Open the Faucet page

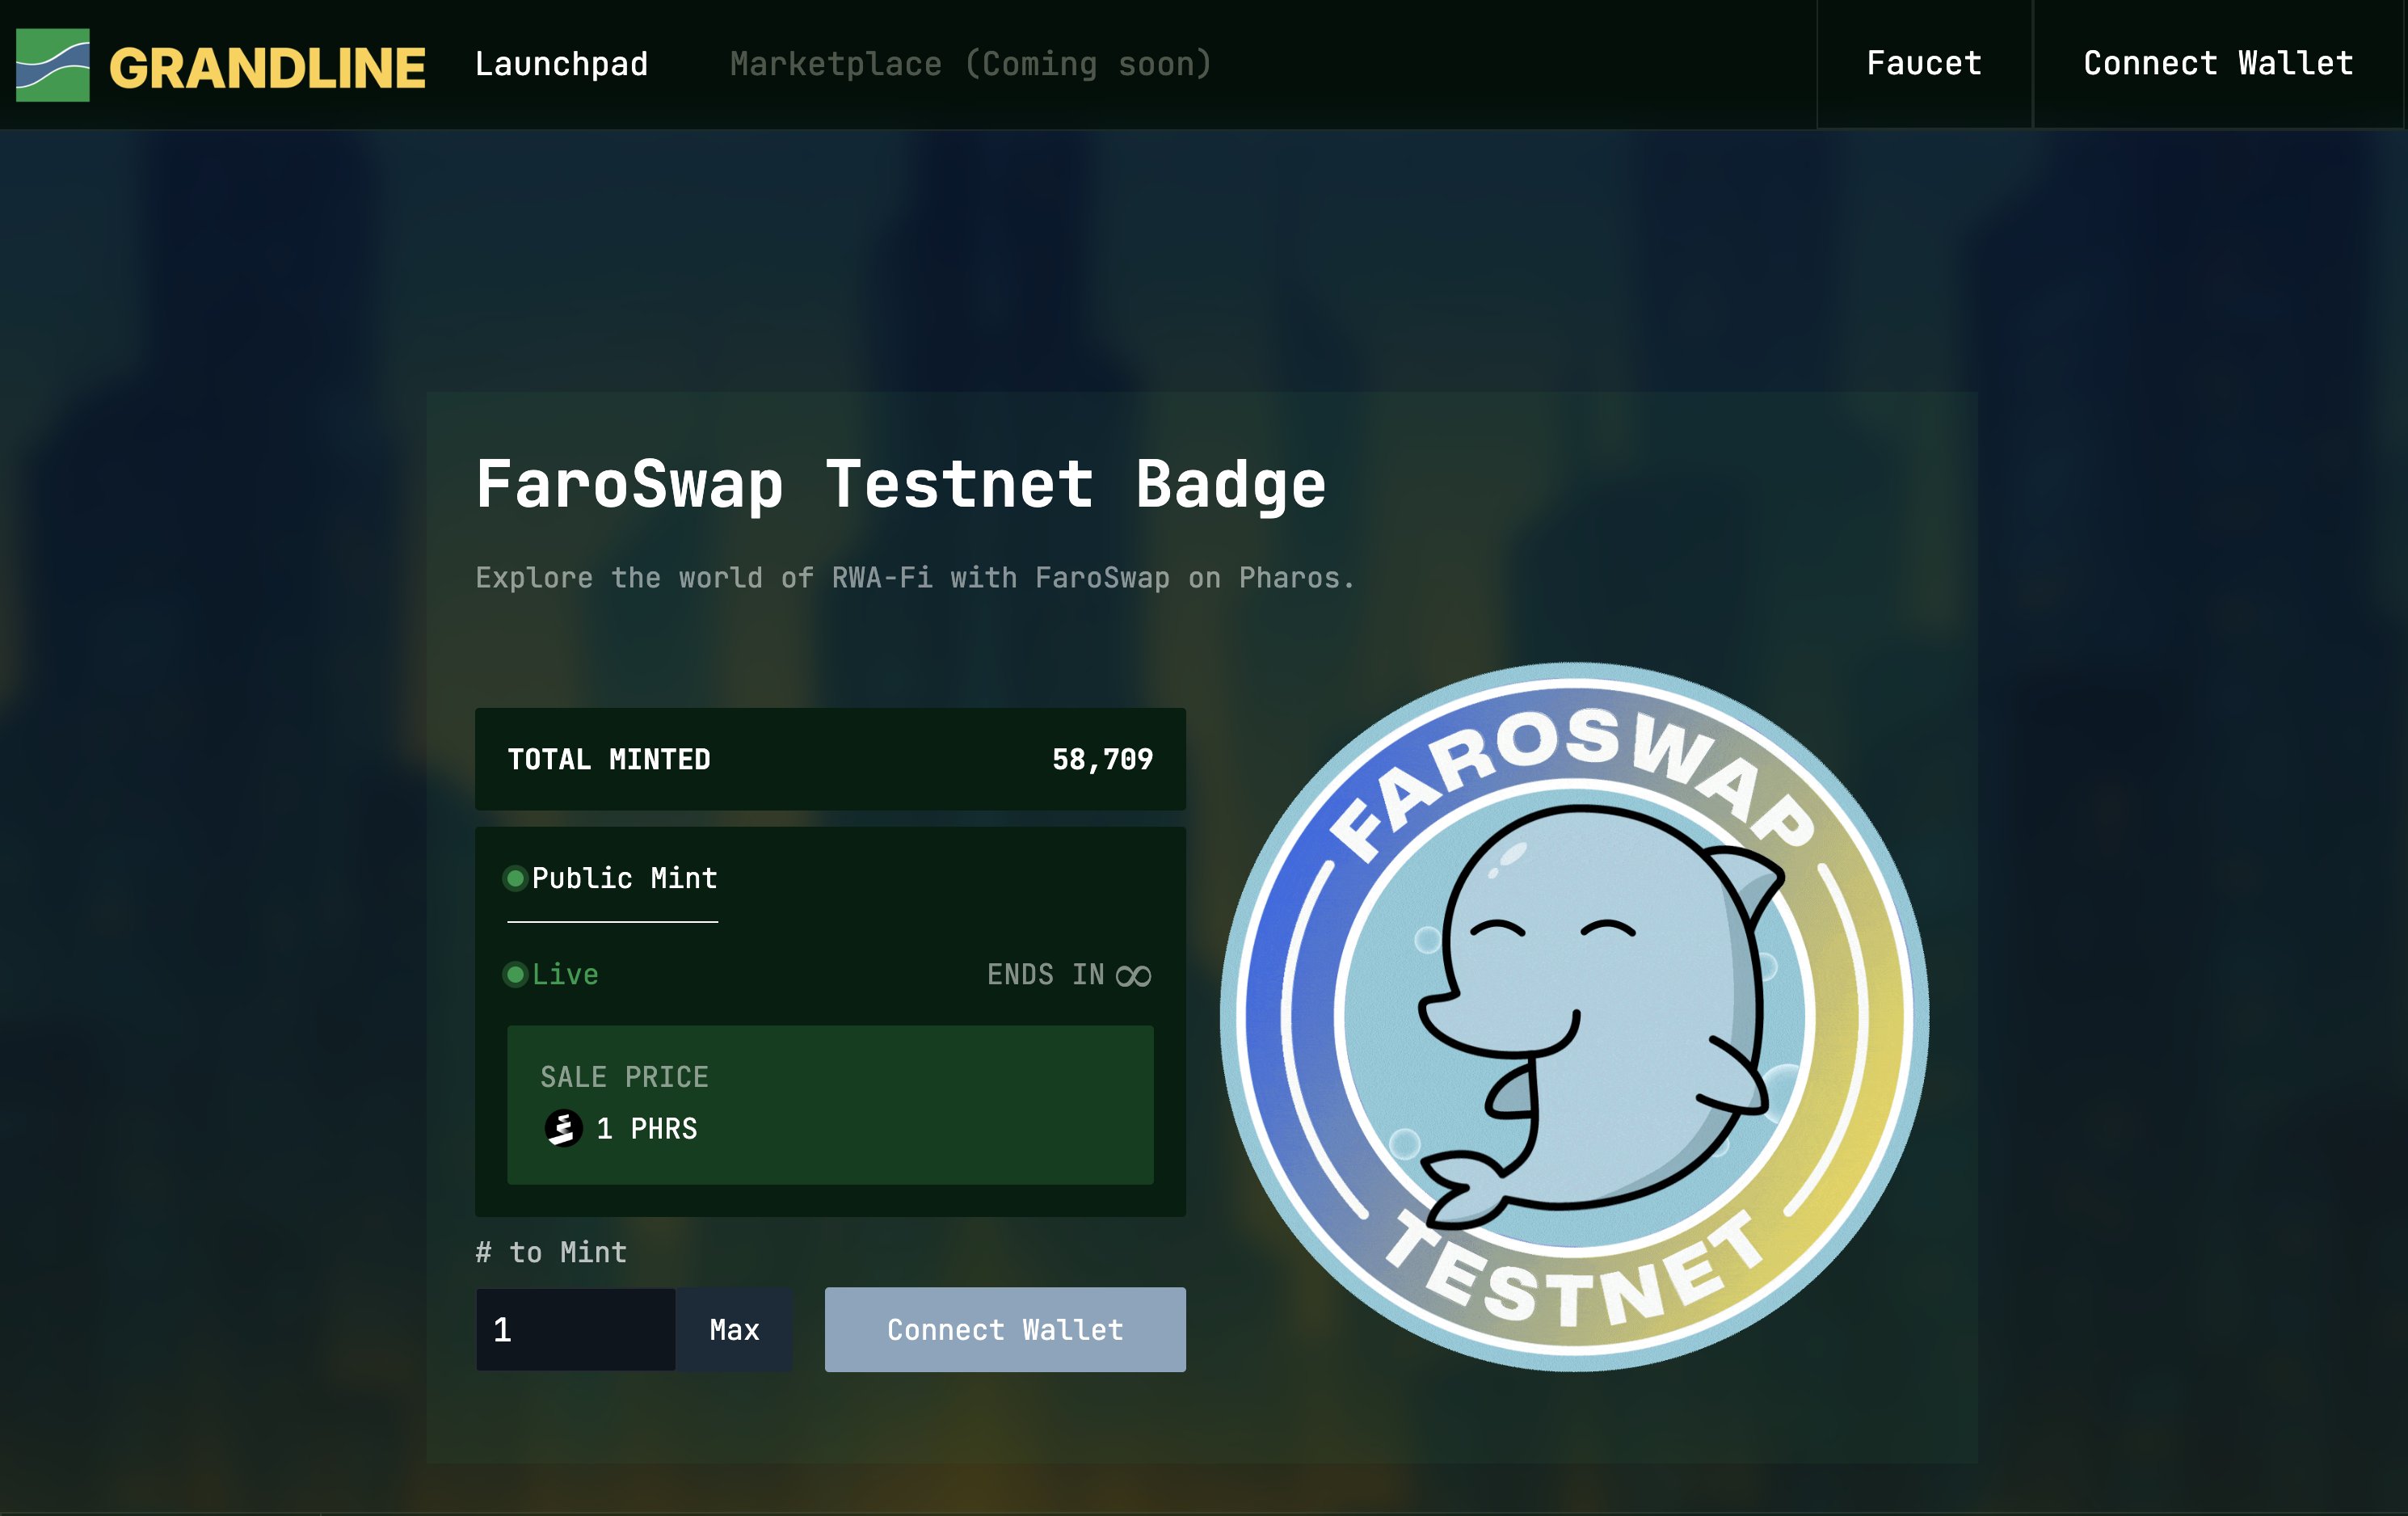(x=1923, y=64)
